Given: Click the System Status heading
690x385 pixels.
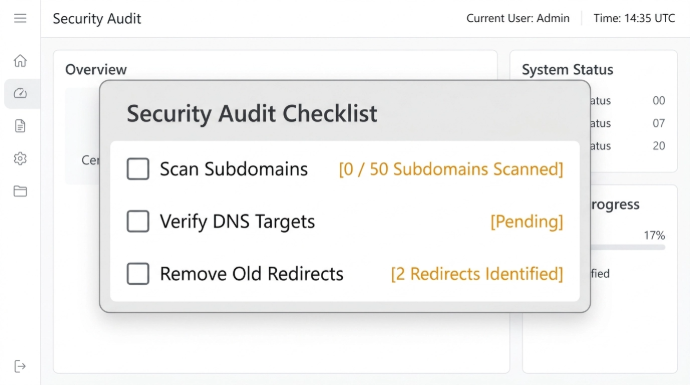Looking at the screenshot, I should pos(568,70).
